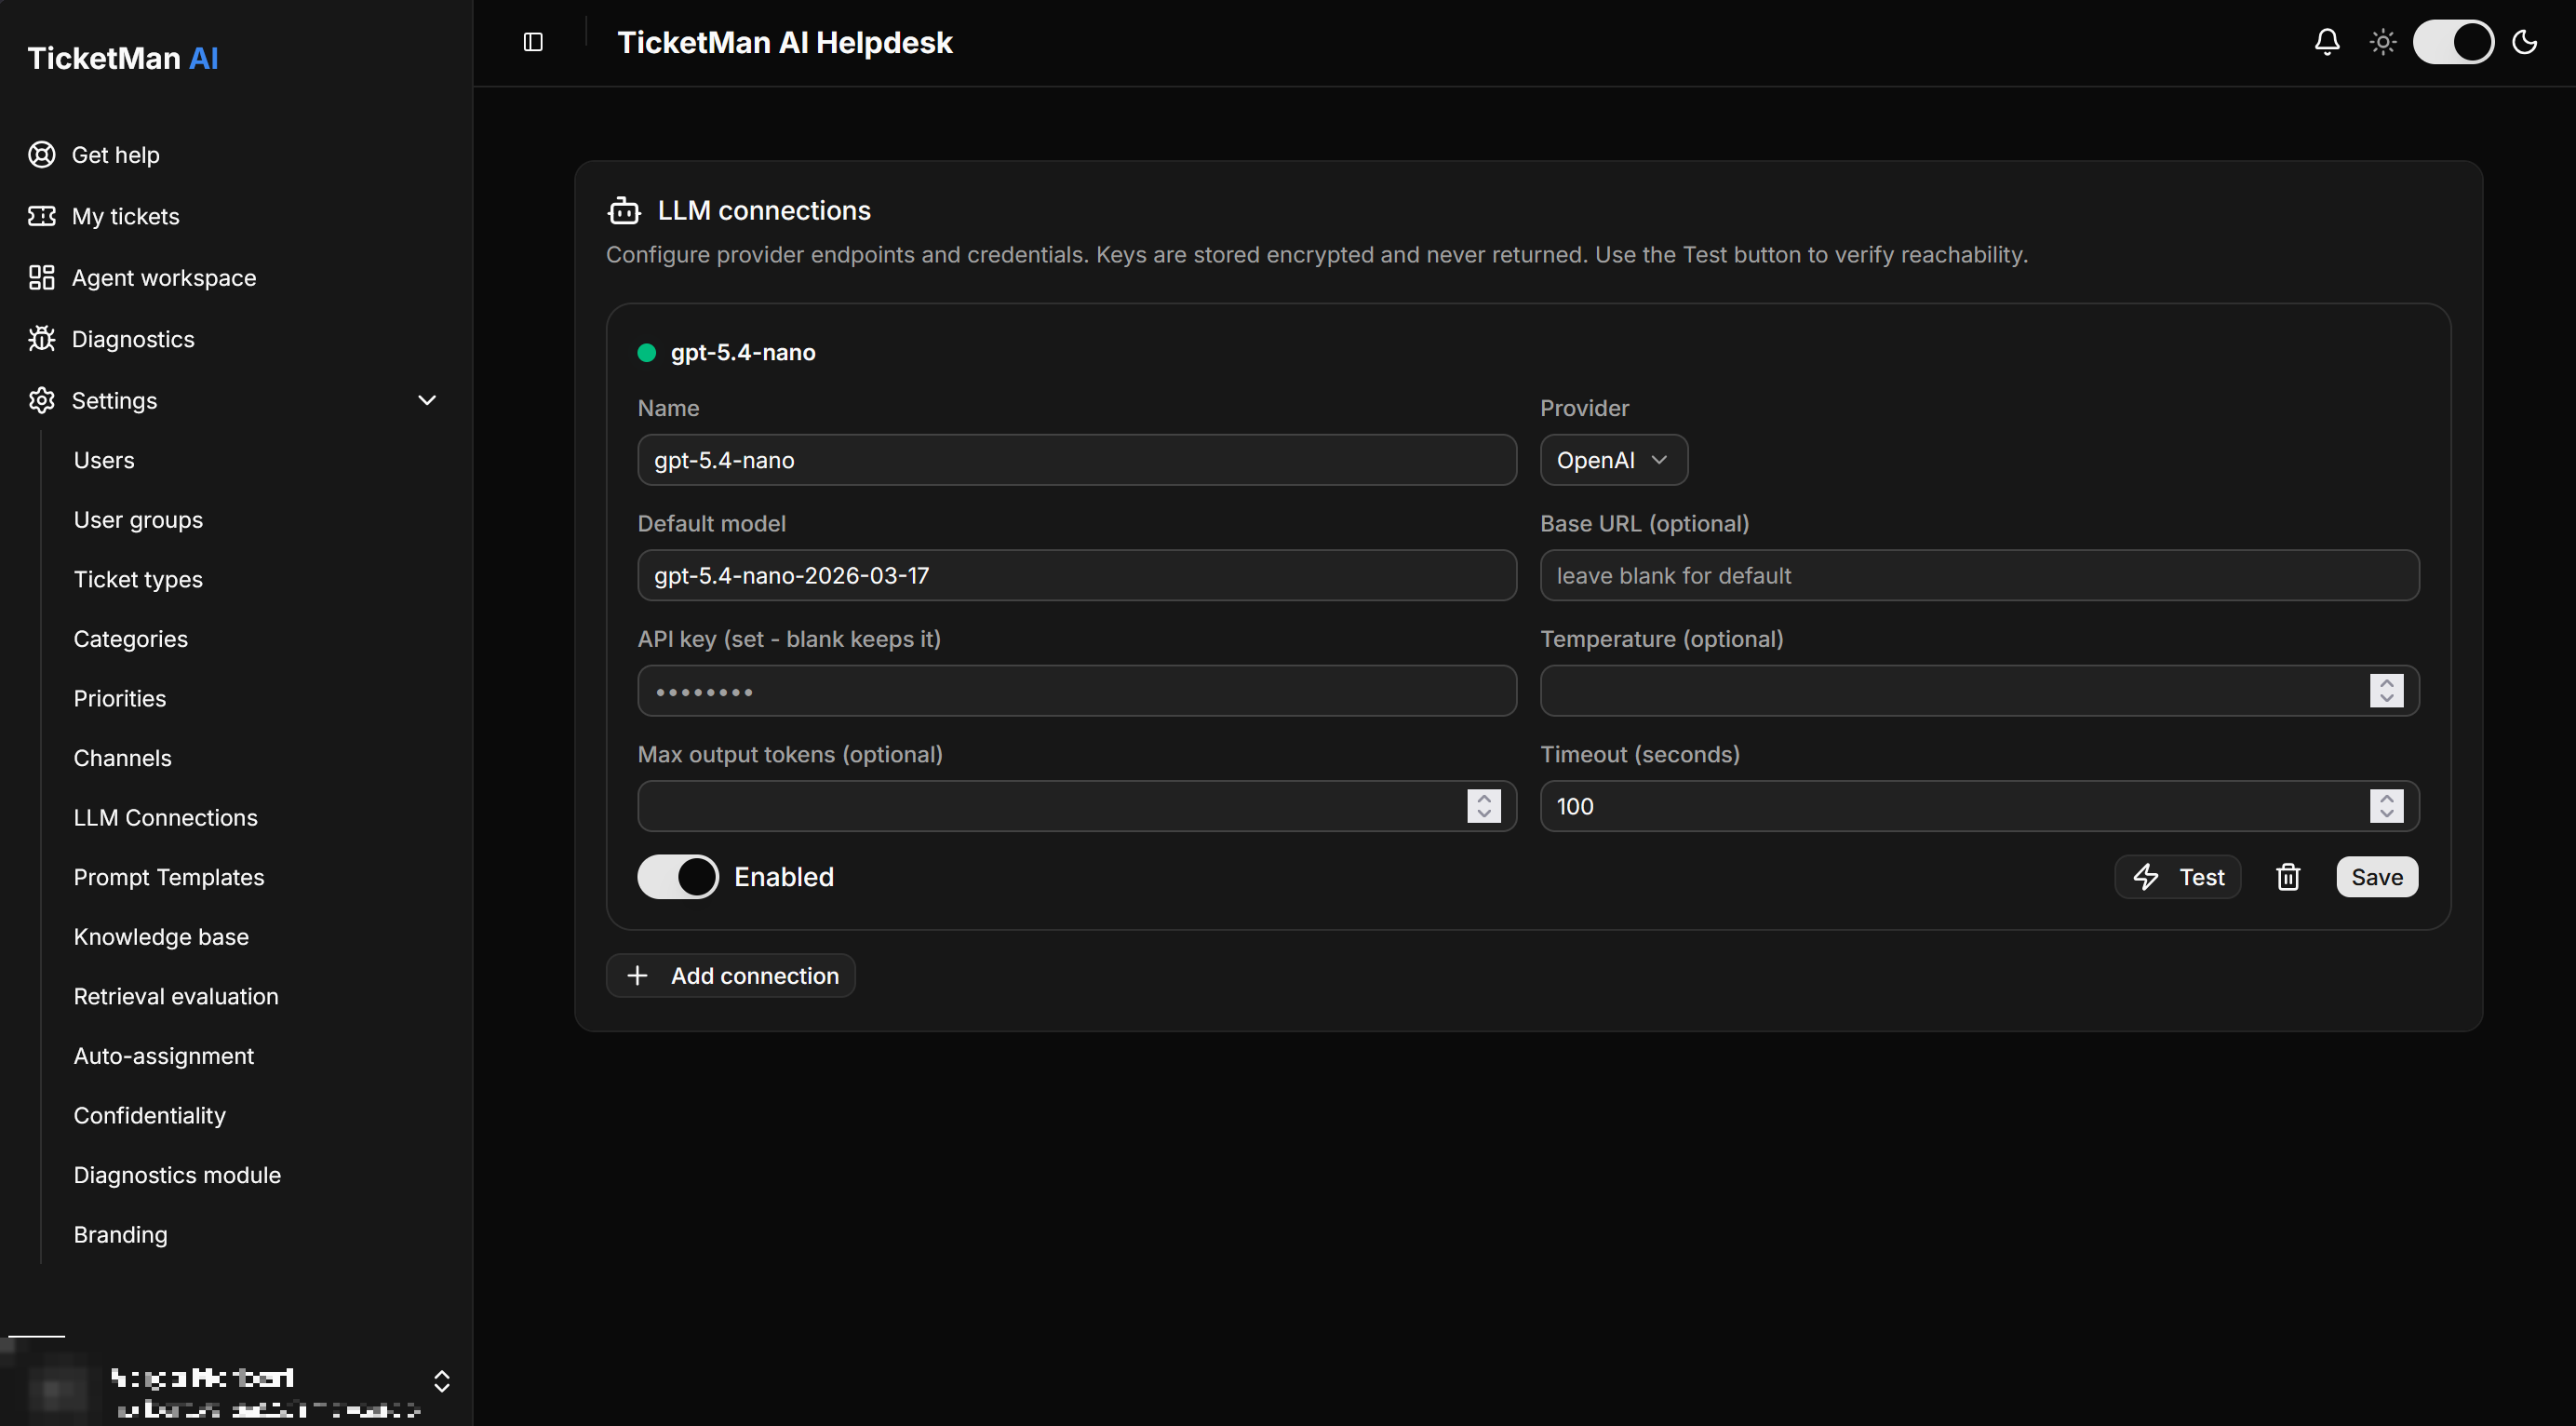Collapse the Settings menu chevron
This screenshot has height=1426, width=2576.
click(x=427, y=400)
